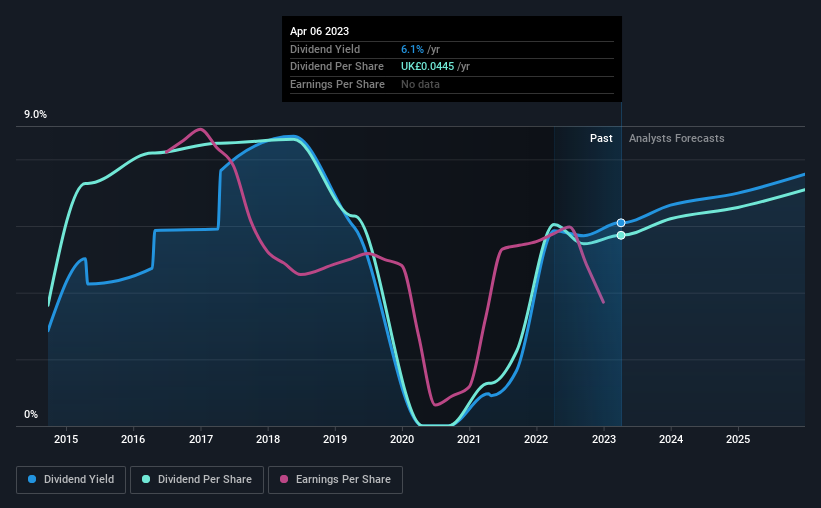Click the 2020 x-axis label
821x508 pixels.
[x=402, y=439]
